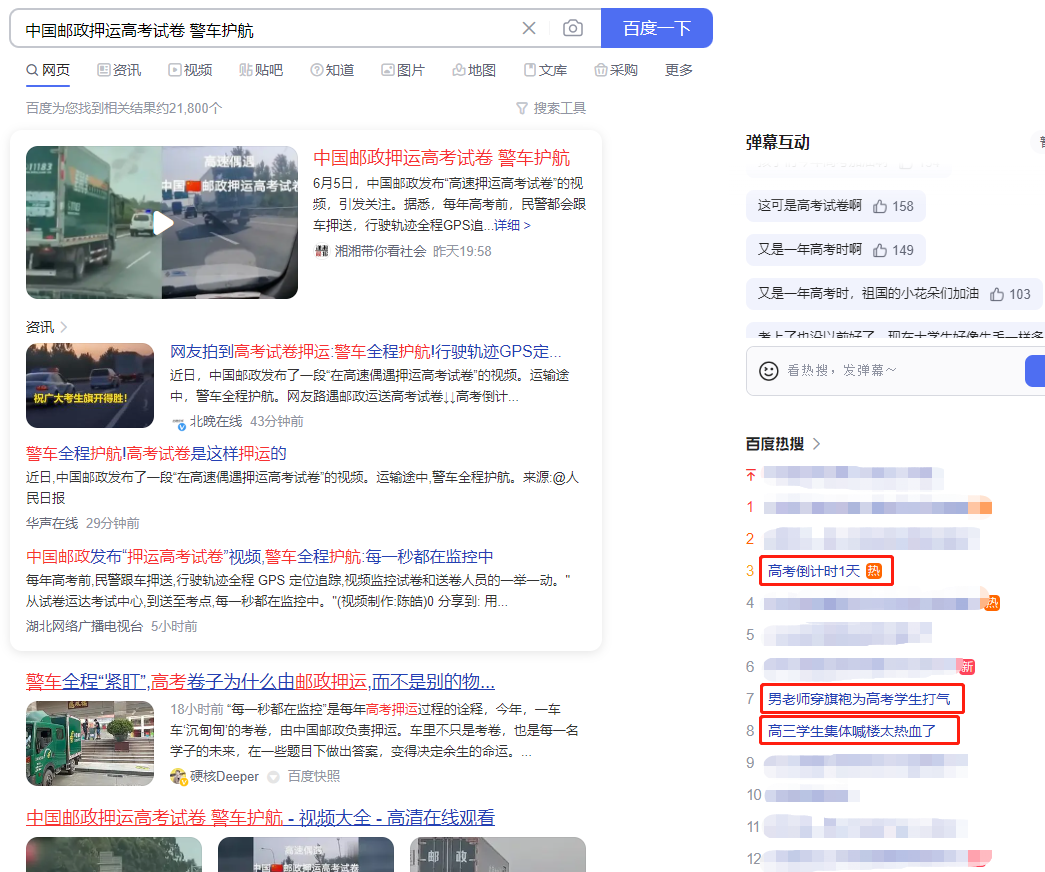Viewport: 1045px width, 872px height.
Task: Expand the summary with the 详细 link
Action: click(x=512, y=225)
